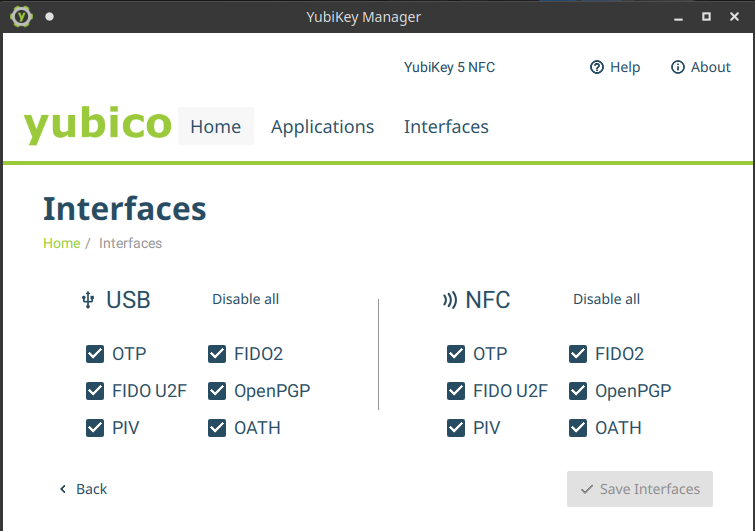Click the yubico logo
755x531 pixels.
point(98,124)
